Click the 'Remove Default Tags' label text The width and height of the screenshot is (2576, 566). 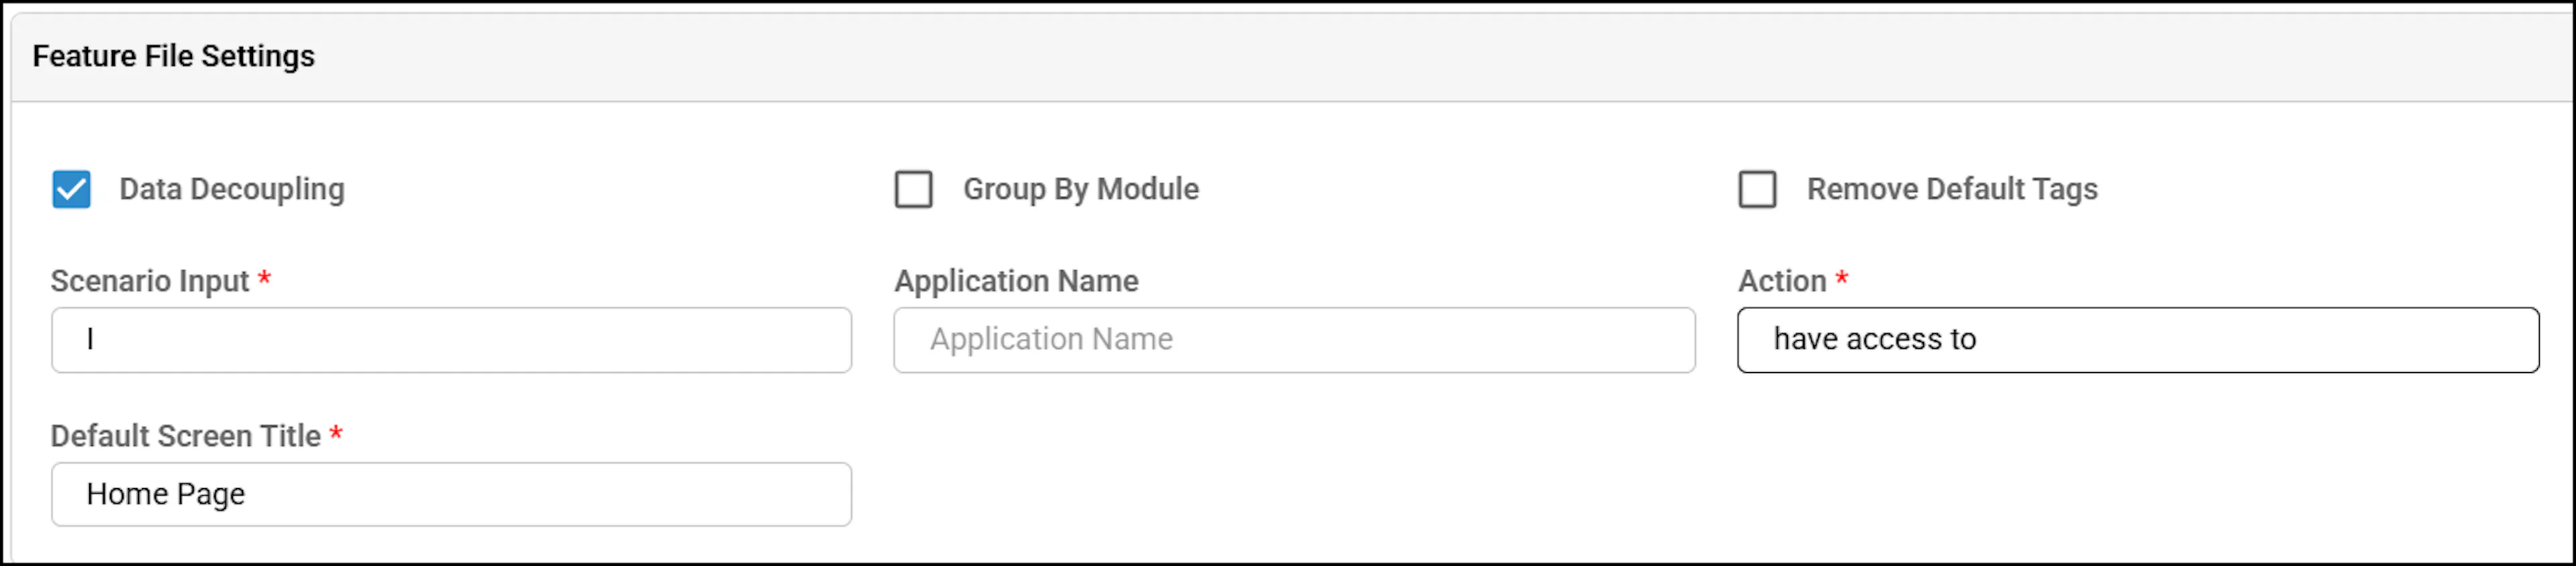point(1952,189)
